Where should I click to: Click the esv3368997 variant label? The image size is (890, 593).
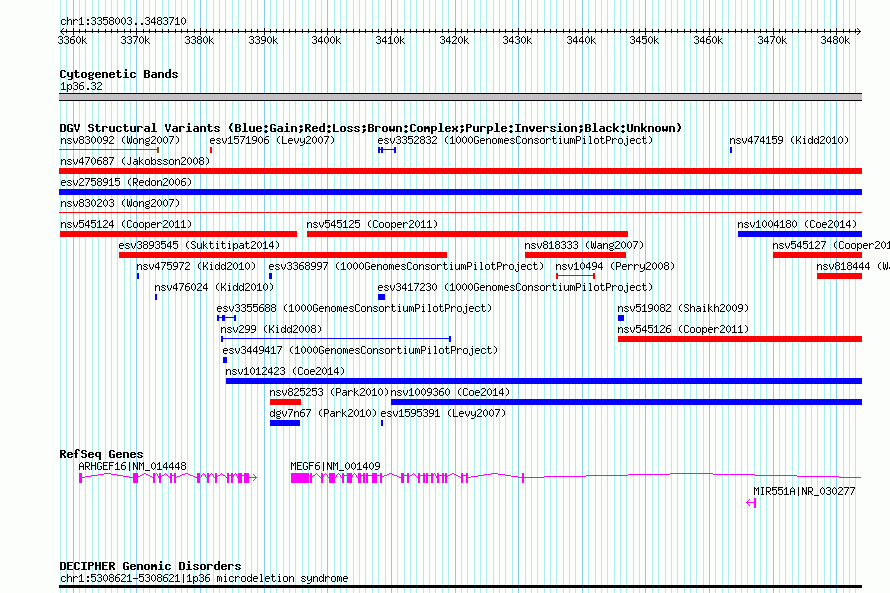(406, 266)
